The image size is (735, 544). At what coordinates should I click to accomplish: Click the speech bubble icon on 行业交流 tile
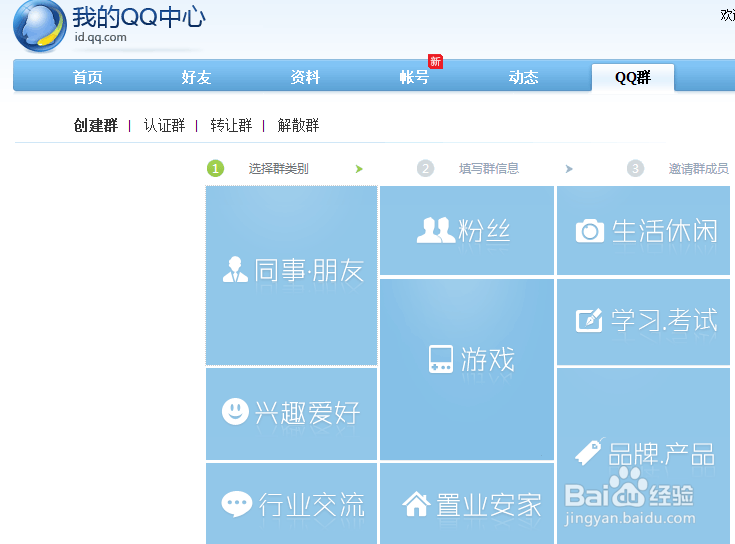tap(237, 504)
